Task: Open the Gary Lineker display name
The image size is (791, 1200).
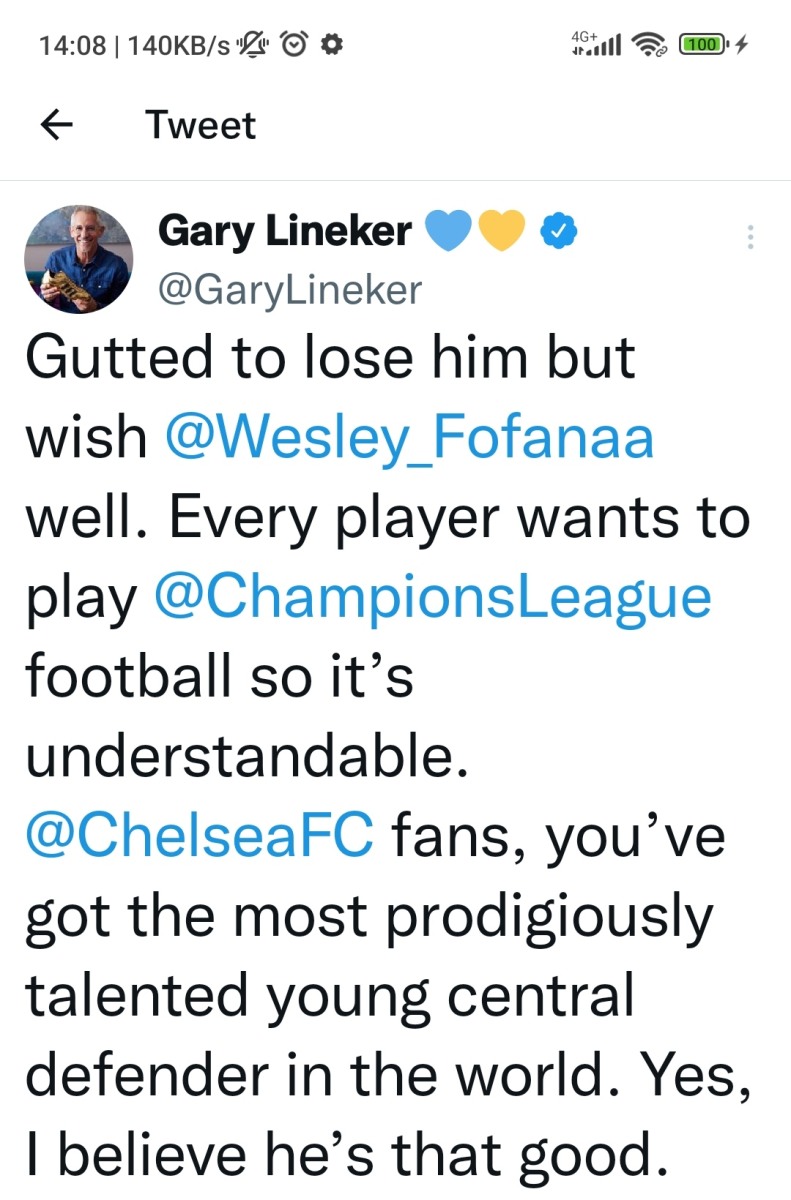Action: pyautogui.click(x=284, y=232)
